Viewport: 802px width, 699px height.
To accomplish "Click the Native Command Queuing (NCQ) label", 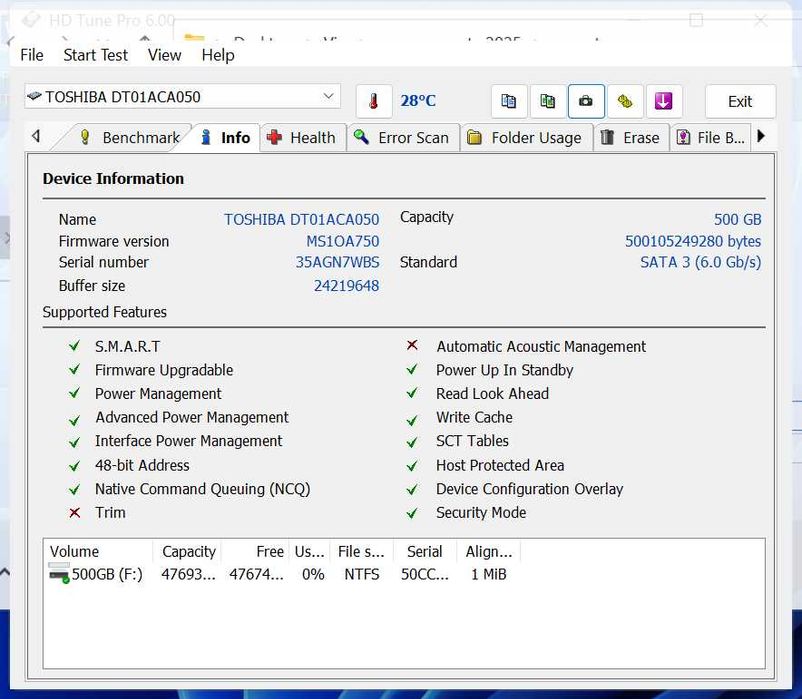I will tap(203, 489).
